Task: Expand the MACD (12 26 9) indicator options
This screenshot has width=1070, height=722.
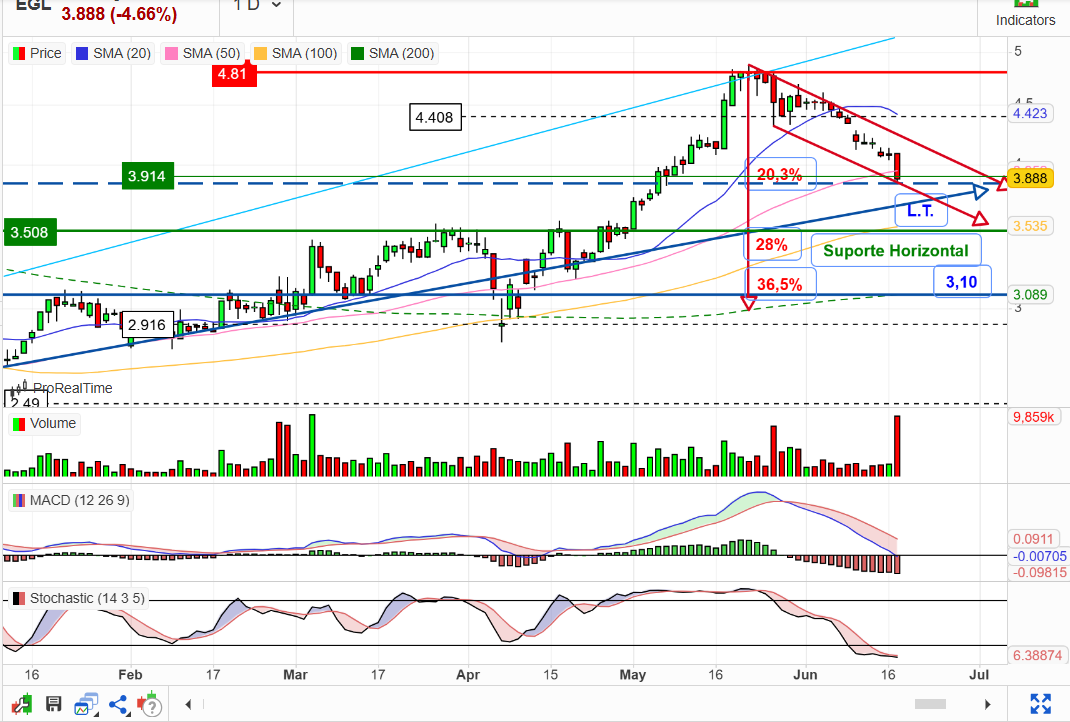Action: tap(71, 500)
